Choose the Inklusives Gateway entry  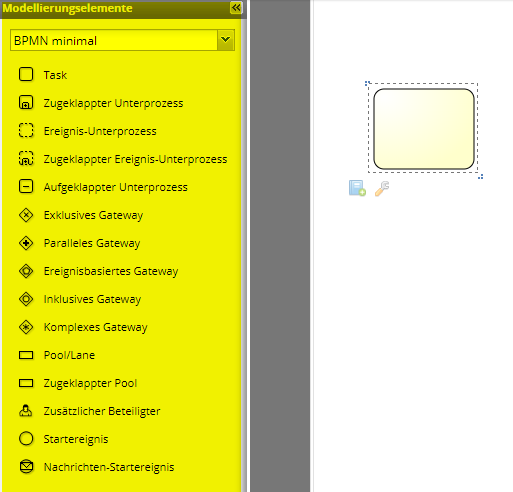coord(92,299)
